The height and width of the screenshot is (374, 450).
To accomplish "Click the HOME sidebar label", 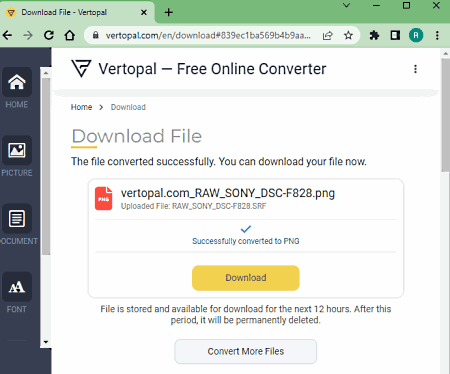I will pos(17,105).
